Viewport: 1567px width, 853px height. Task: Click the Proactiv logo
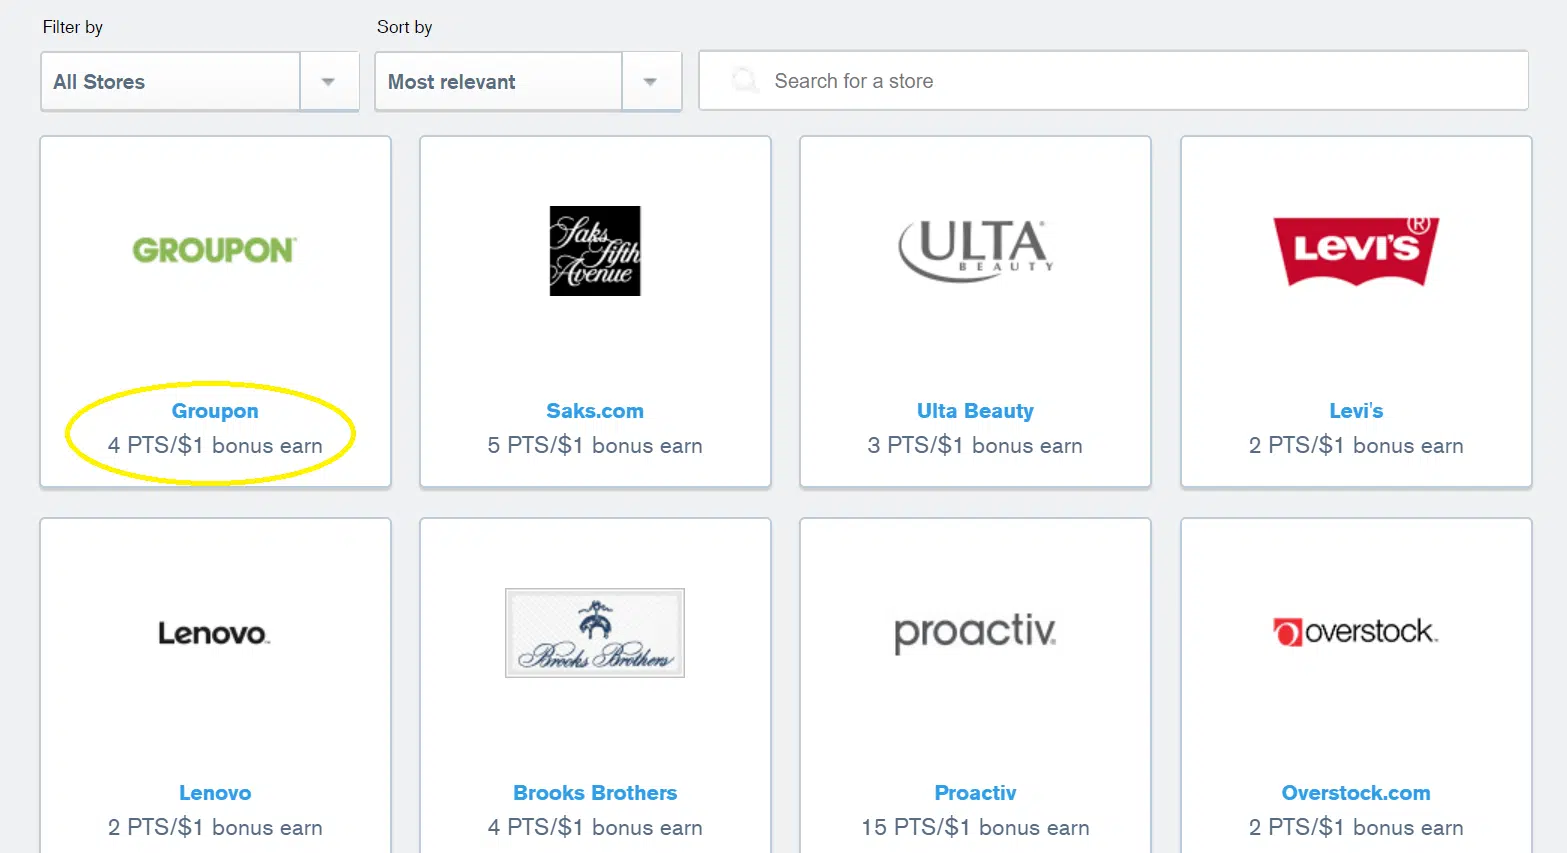coord(975,633)
